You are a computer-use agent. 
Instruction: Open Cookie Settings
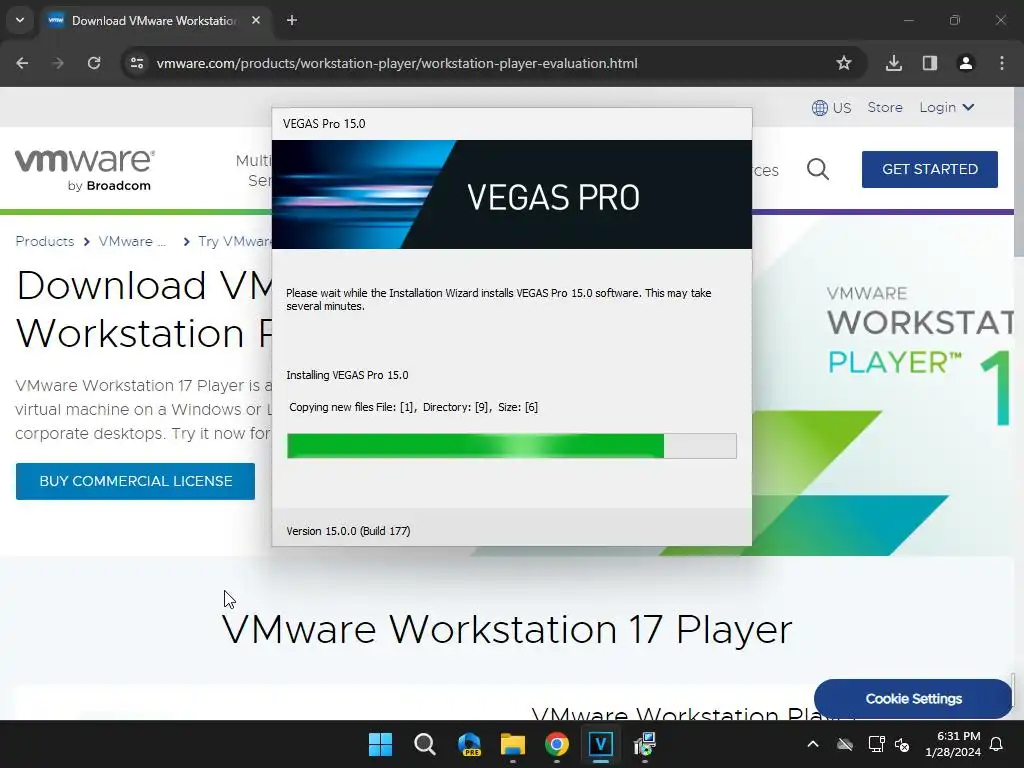[913, 699]
